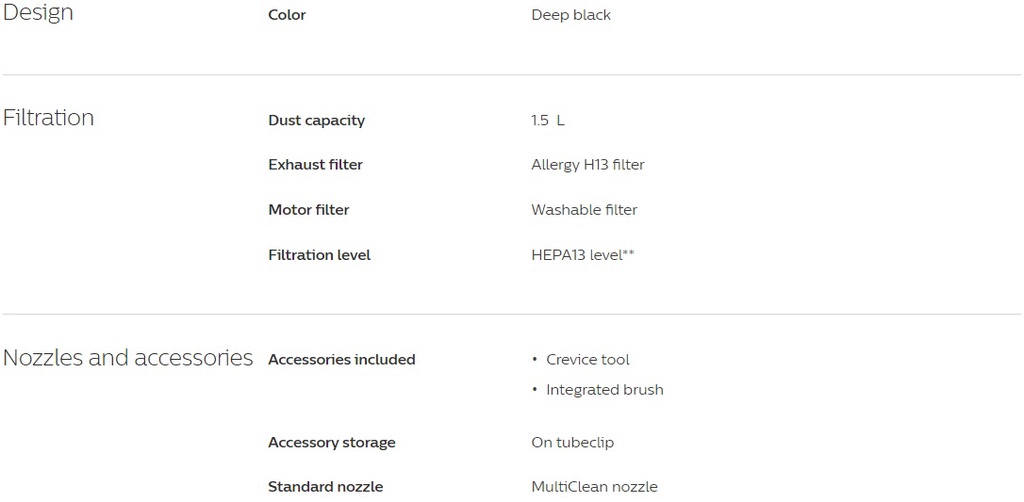Select the Color specification label
This screenshot has width=1024, height=502.
point(287,15)
